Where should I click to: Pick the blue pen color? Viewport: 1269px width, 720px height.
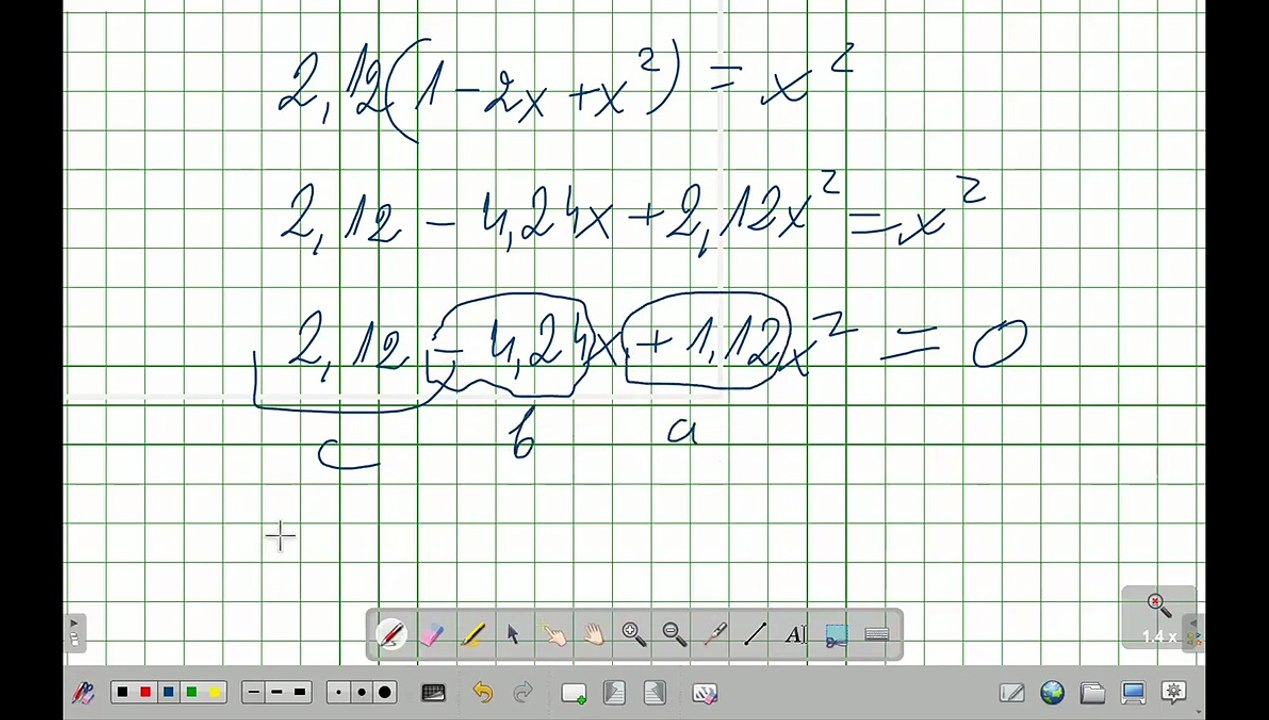[168, 692]
